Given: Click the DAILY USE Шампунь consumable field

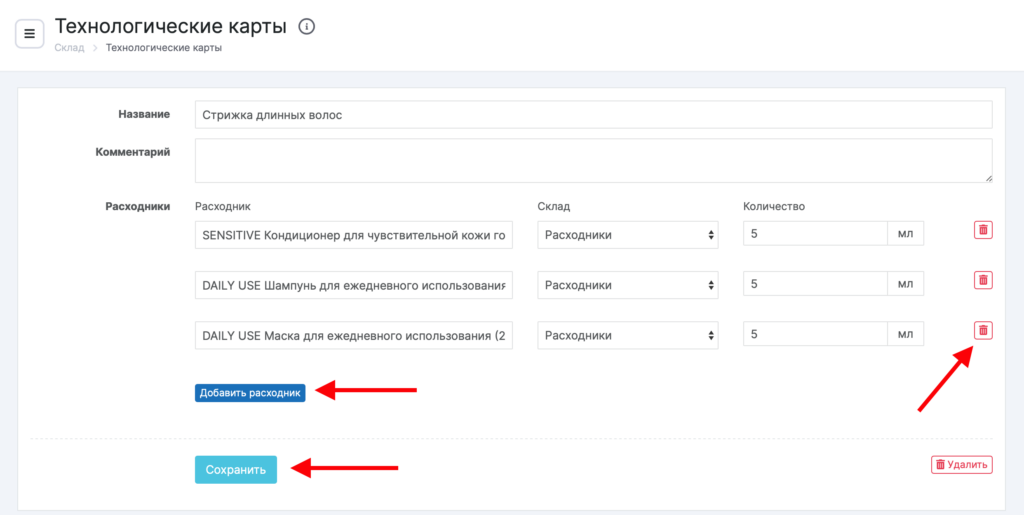Looking at the screenshot, I should [x=353, y=285].
